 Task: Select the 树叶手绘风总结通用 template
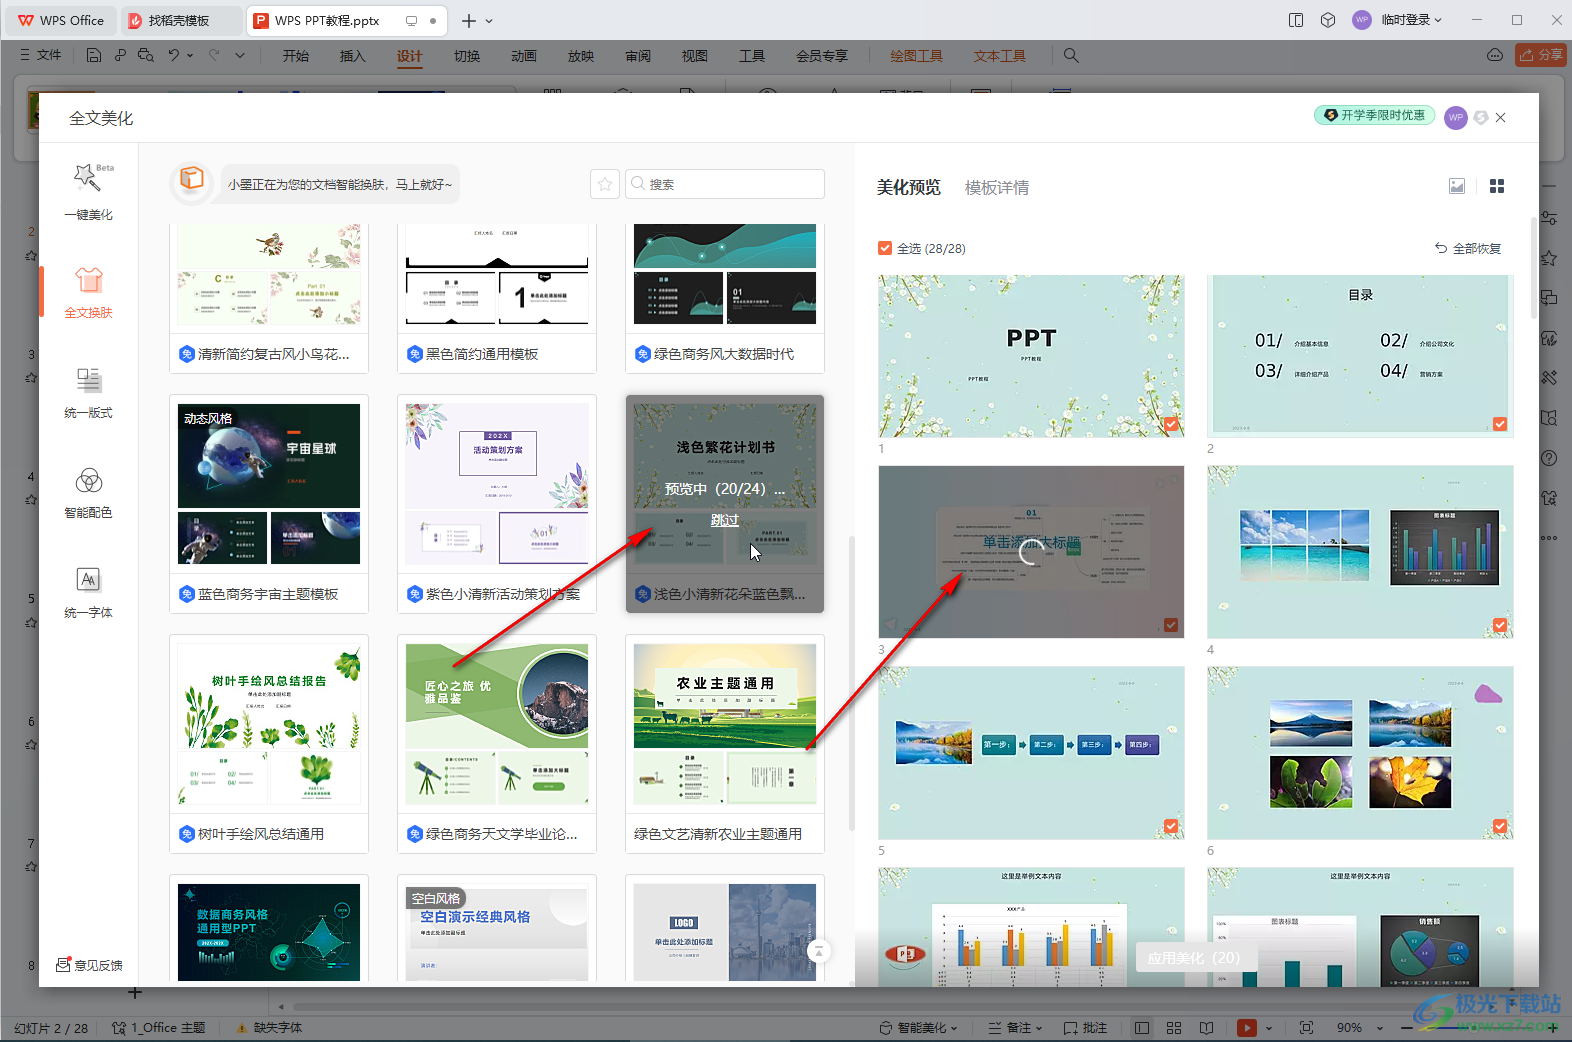269,744
